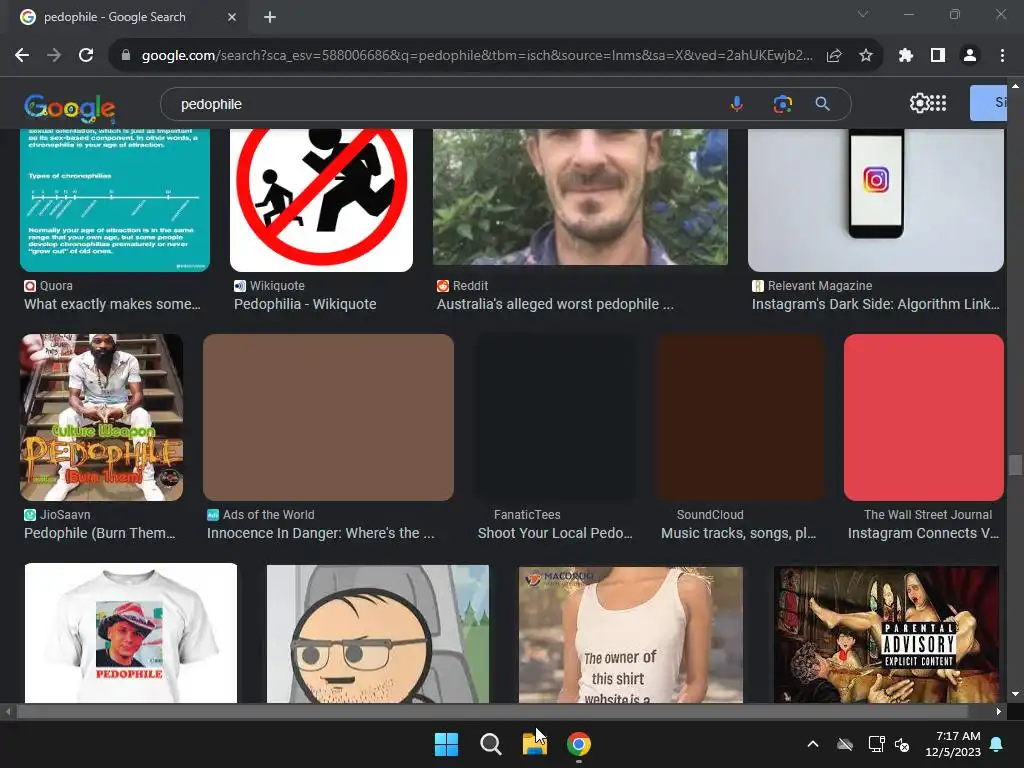Reload the current page
Screen dimensions: 1024x768
coord(86,56)
